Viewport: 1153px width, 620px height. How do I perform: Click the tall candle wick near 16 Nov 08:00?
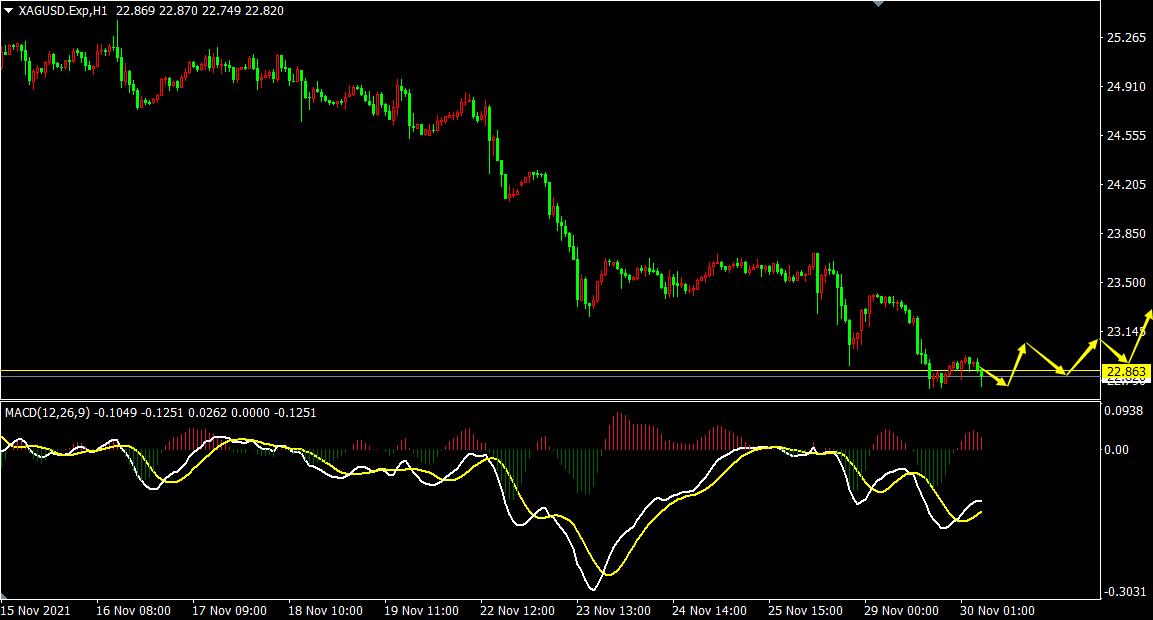116,32
